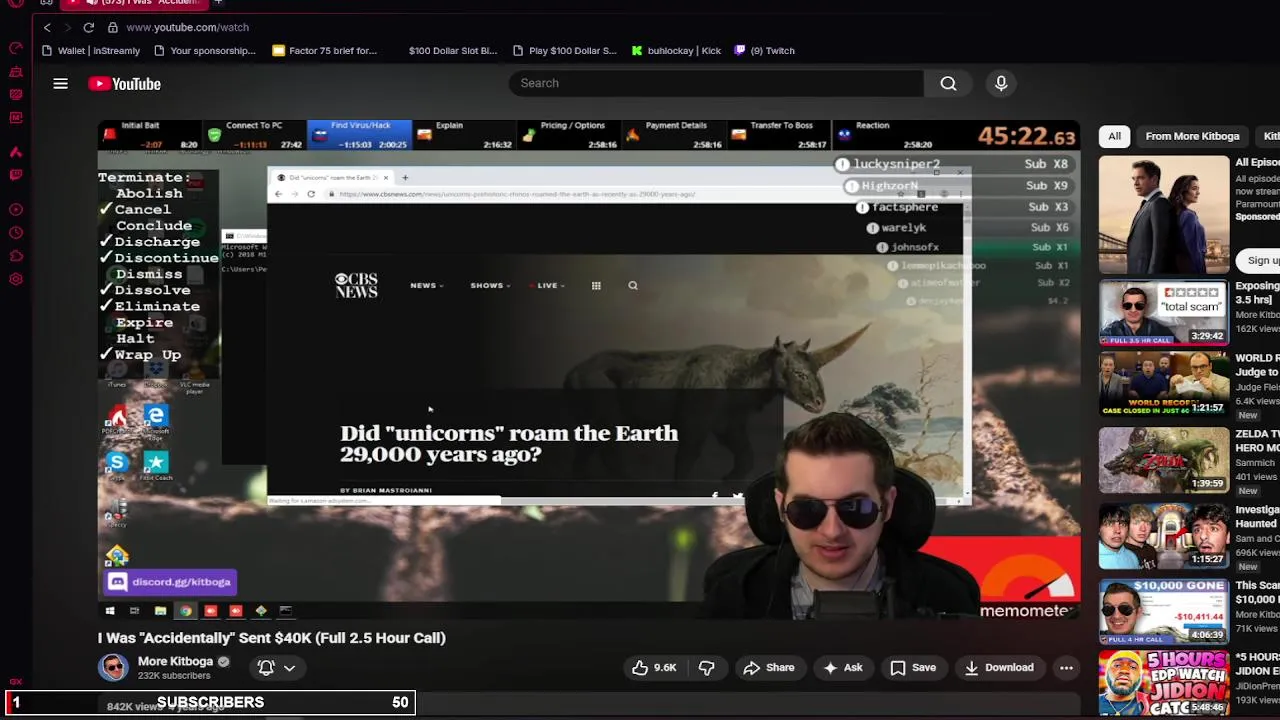Image resolution: width=1280 pixels, height=720 pixels.
Task: Go back with the browser back arrow
Action: [47, 27]
